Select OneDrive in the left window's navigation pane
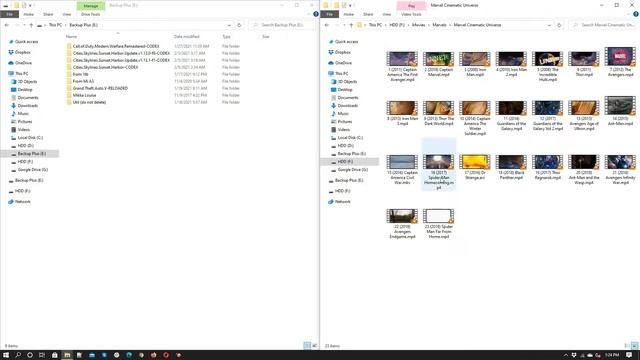This screenshot has height=360, width=640. click(20, 63)
